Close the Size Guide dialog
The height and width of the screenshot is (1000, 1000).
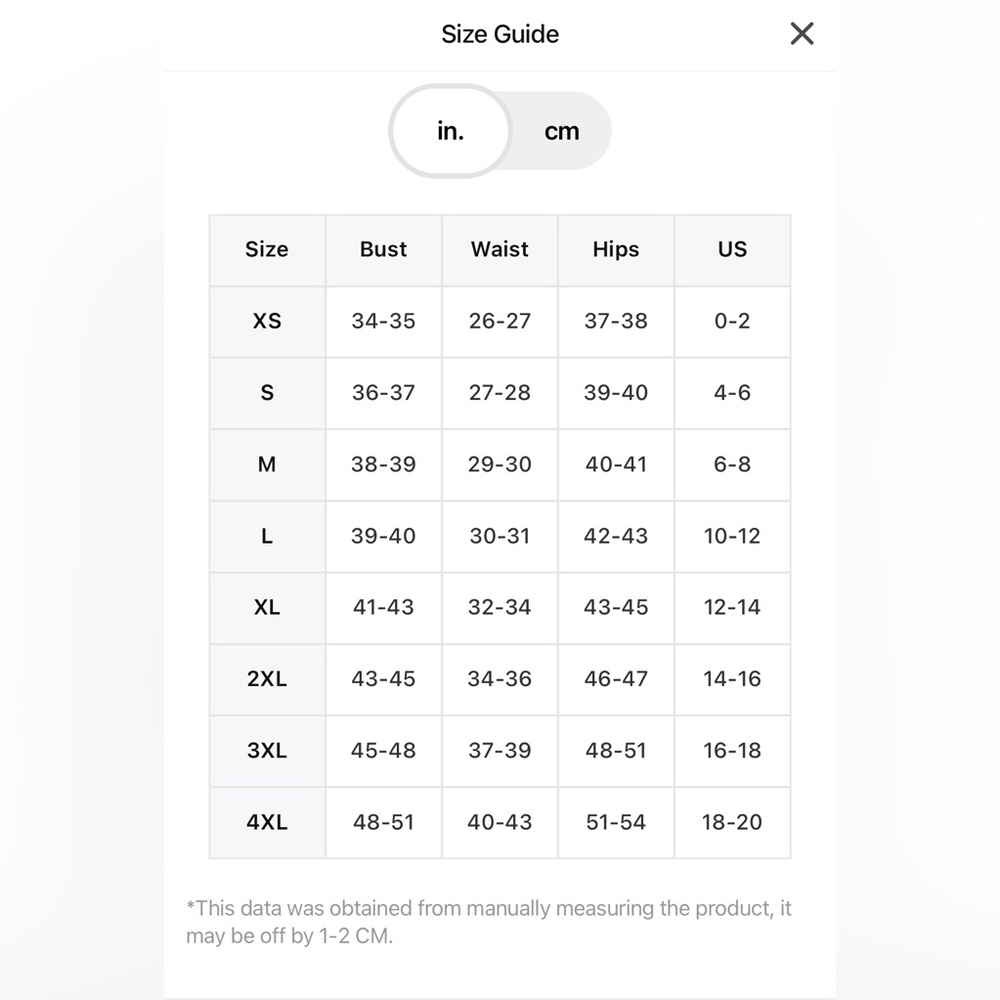802,34
